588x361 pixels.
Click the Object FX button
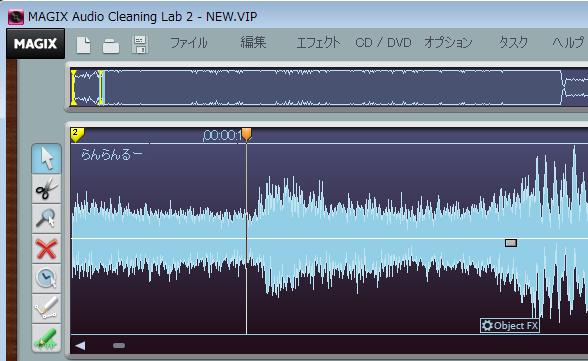pyautogui.click(x=510, y=325)
